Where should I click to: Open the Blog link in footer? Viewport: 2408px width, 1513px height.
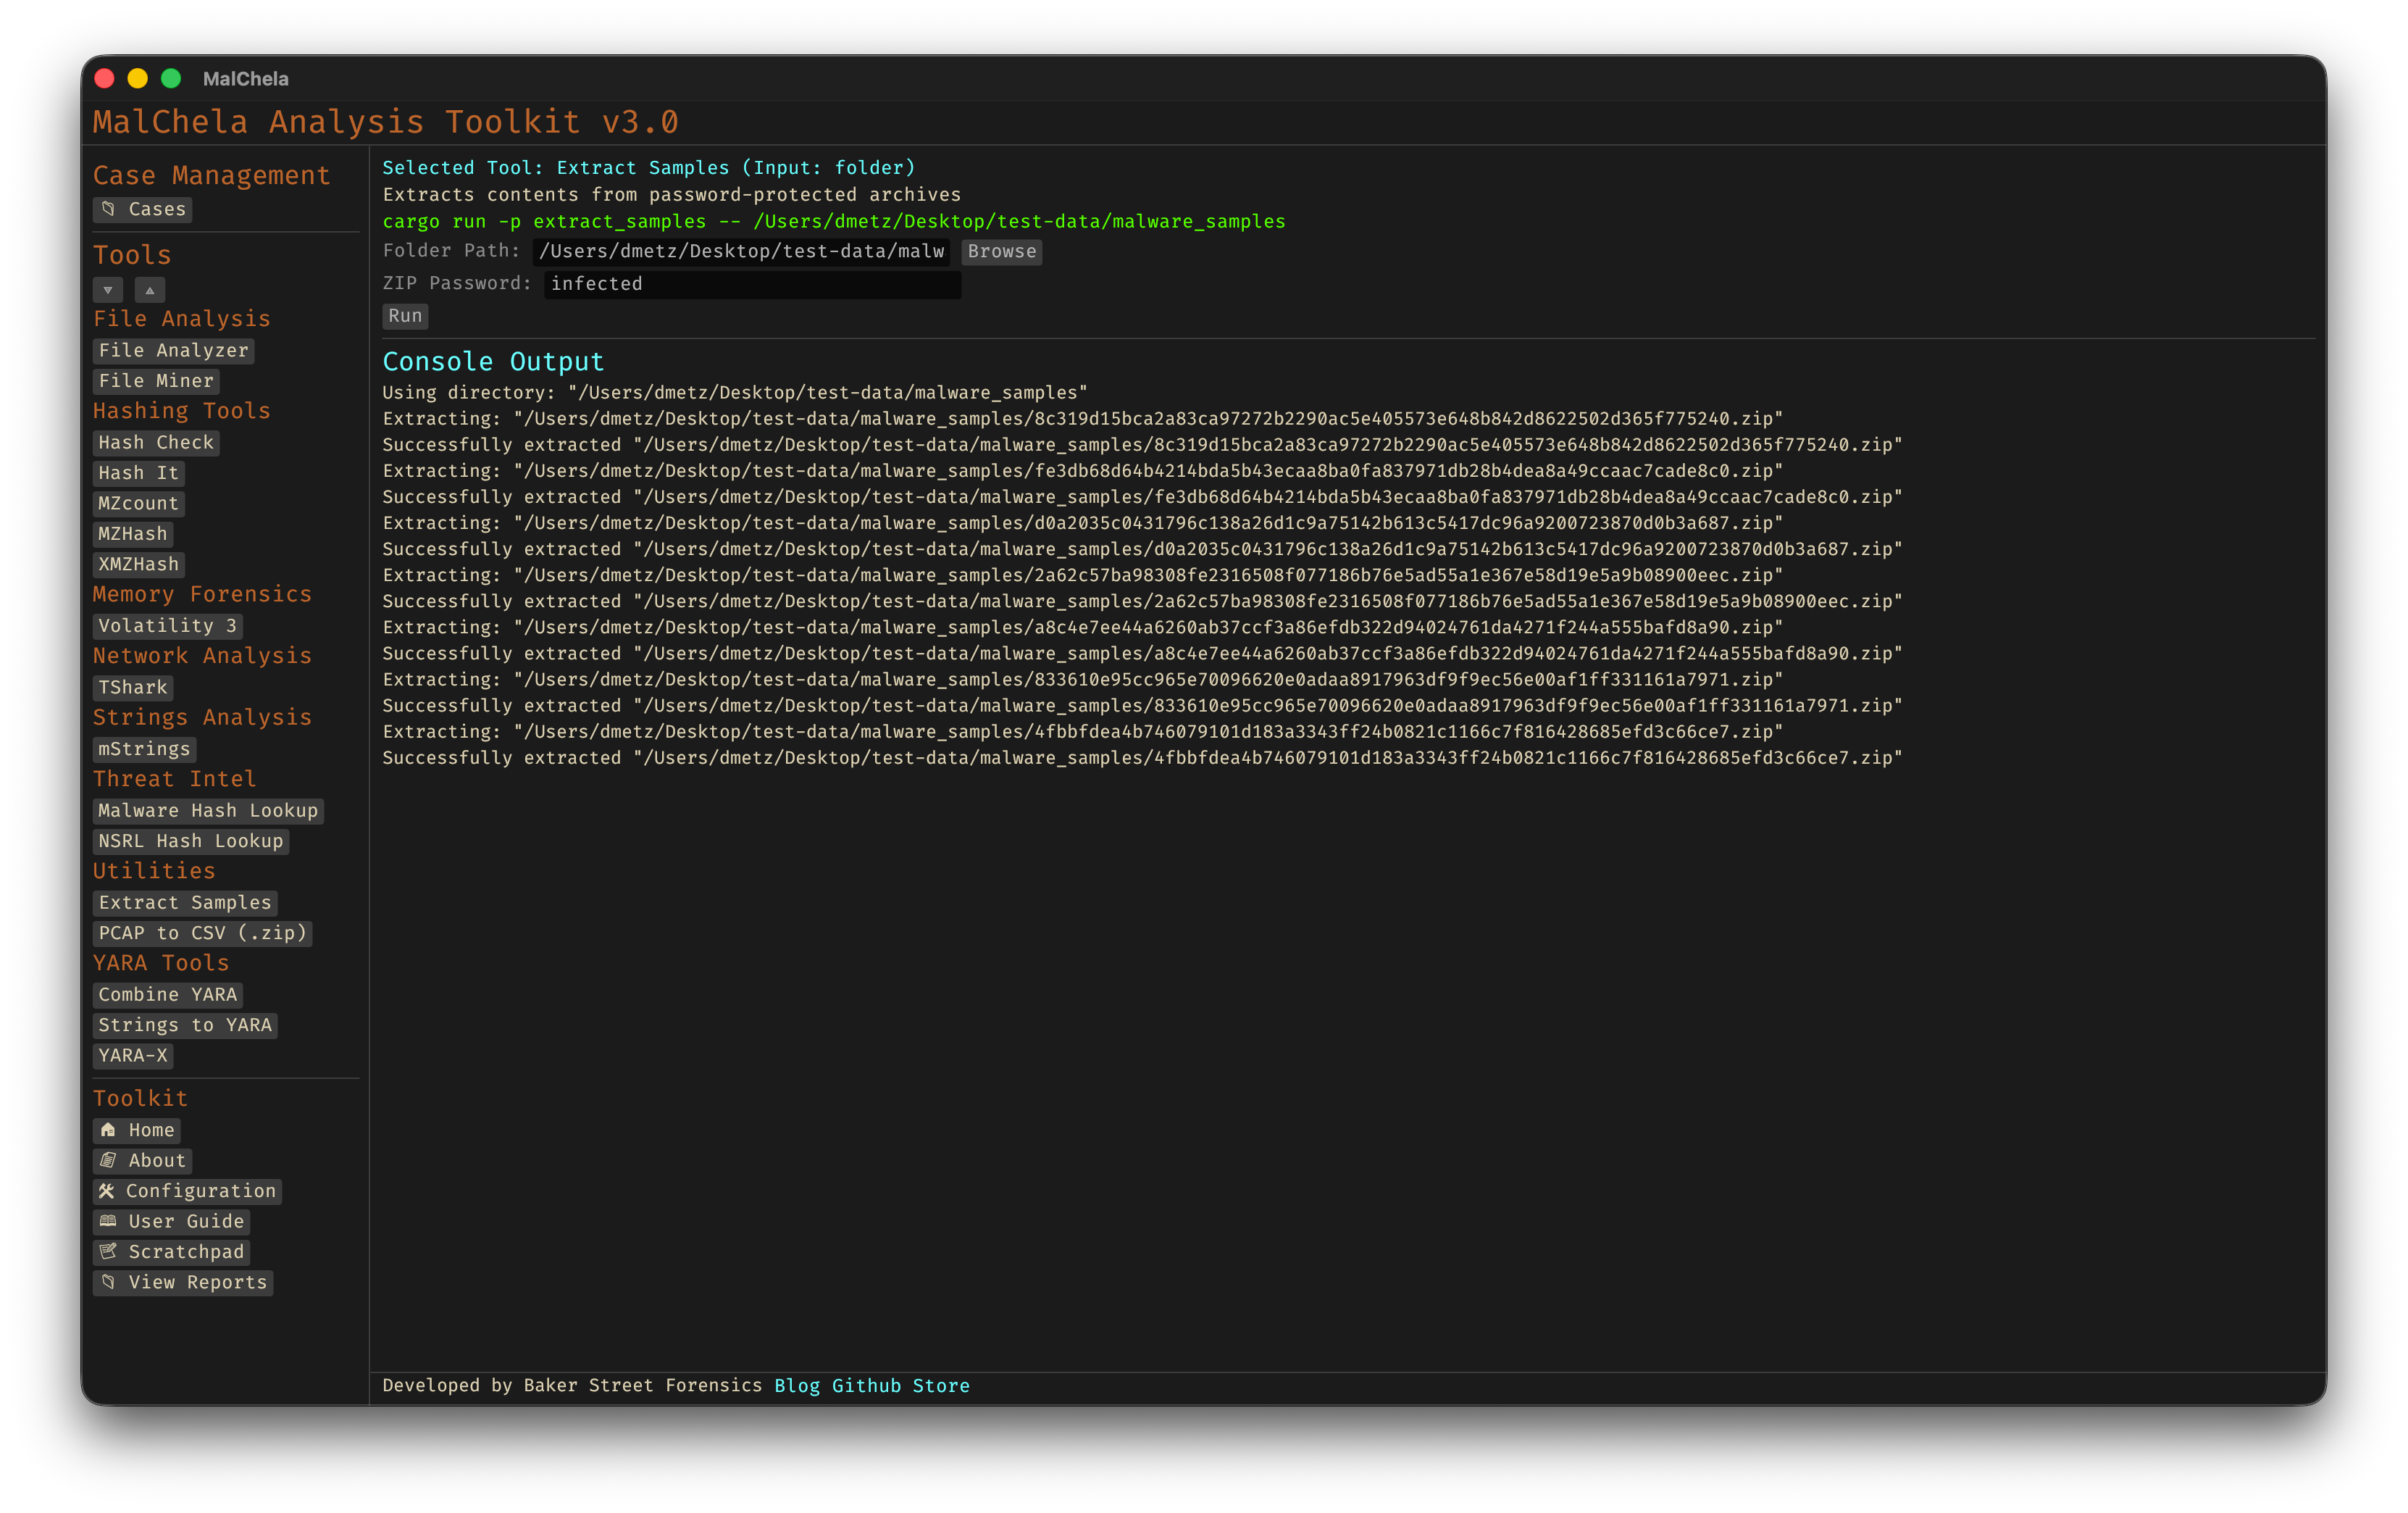coord(797,1386)
